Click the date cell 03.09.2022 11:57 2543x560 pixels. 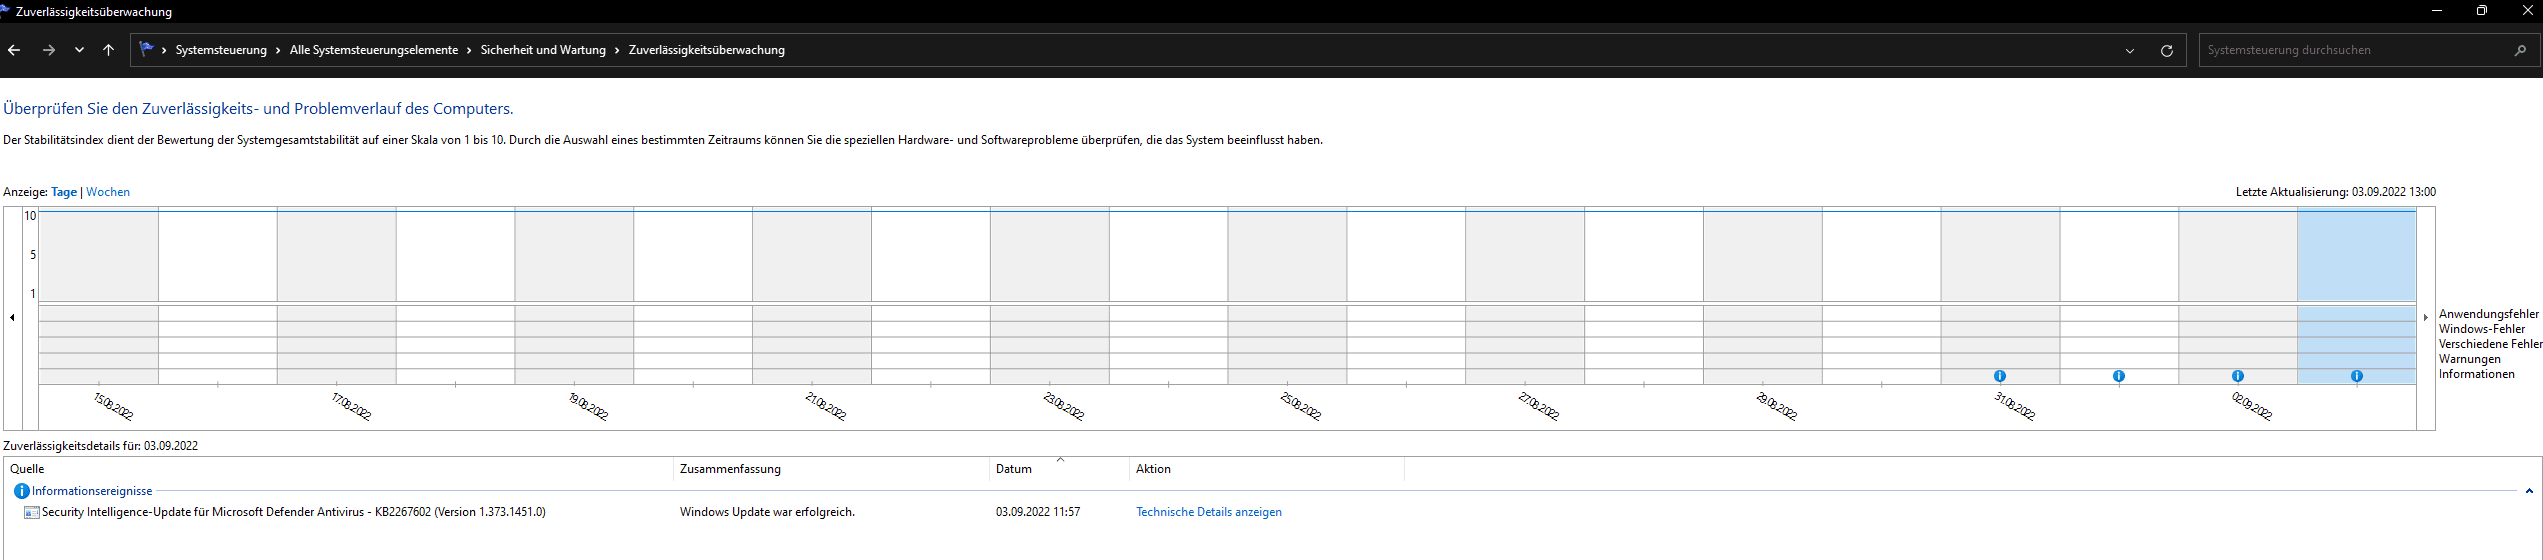tap(1038, 512)
